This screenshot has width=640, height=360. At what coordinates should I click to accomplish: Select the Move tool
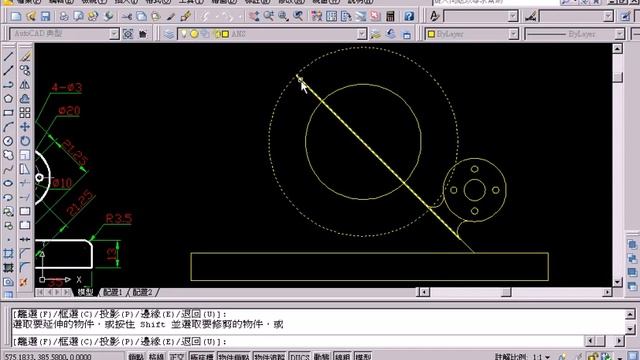(x=25, y=127)
